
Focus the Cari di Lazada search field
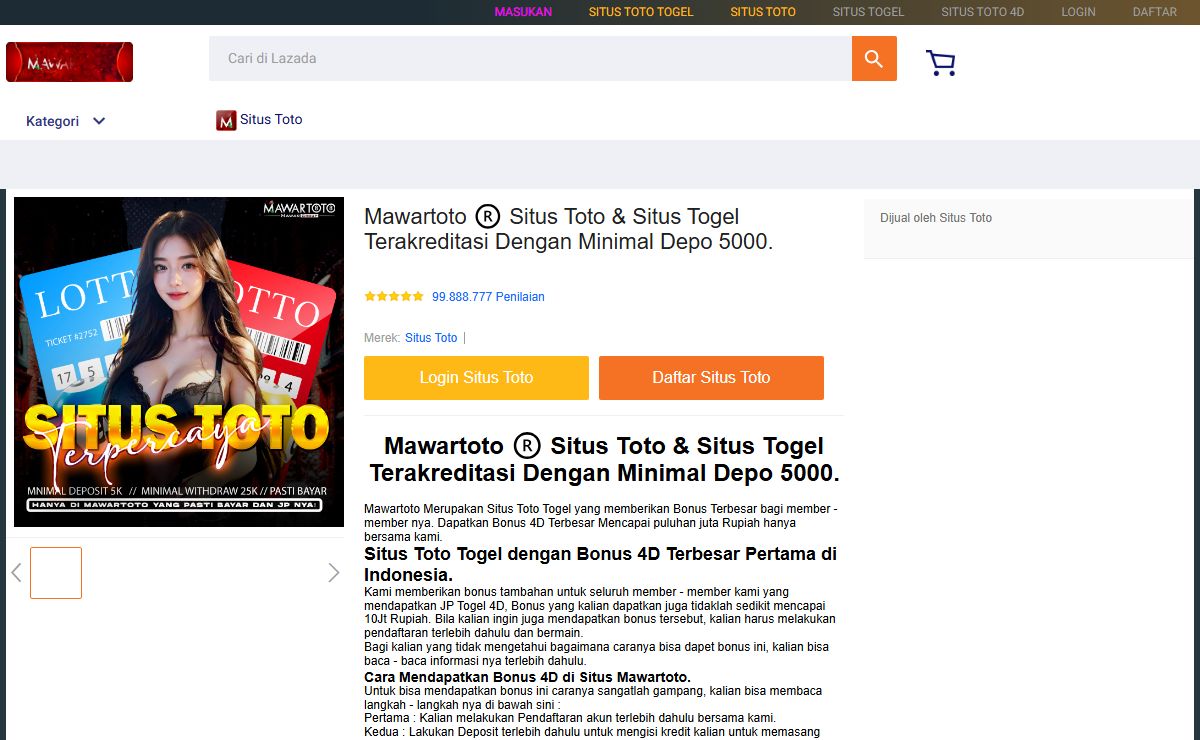(x=530, y=59)
